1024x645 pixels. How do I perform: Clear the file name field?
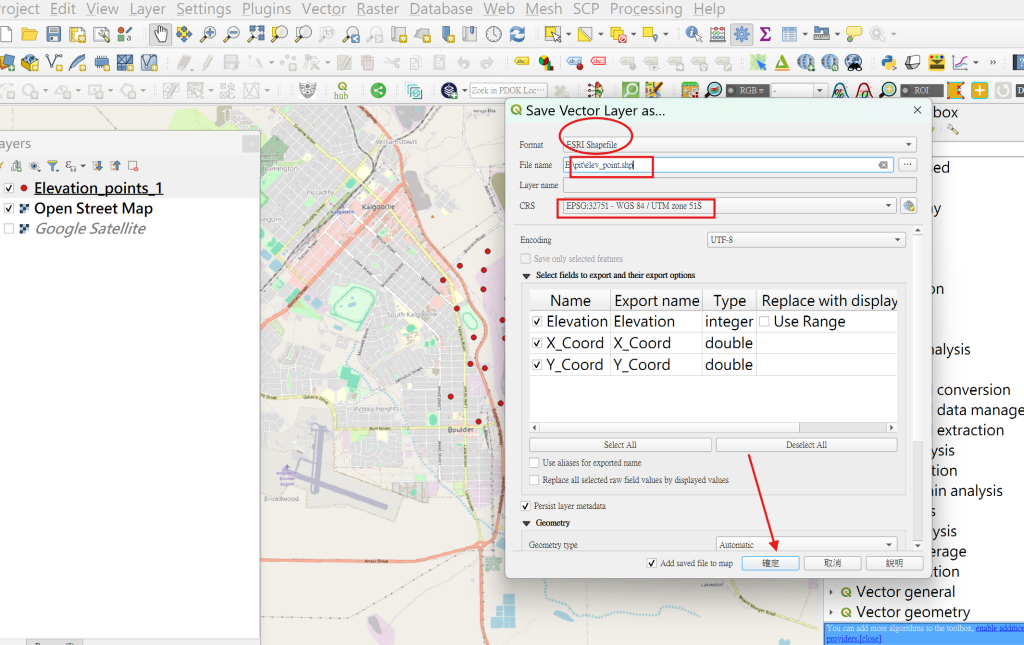coord(883,165)
